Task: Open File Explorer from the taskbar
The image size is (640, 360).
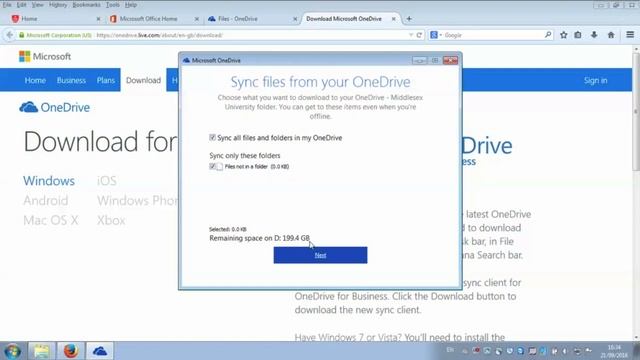Action: [42, 351]
